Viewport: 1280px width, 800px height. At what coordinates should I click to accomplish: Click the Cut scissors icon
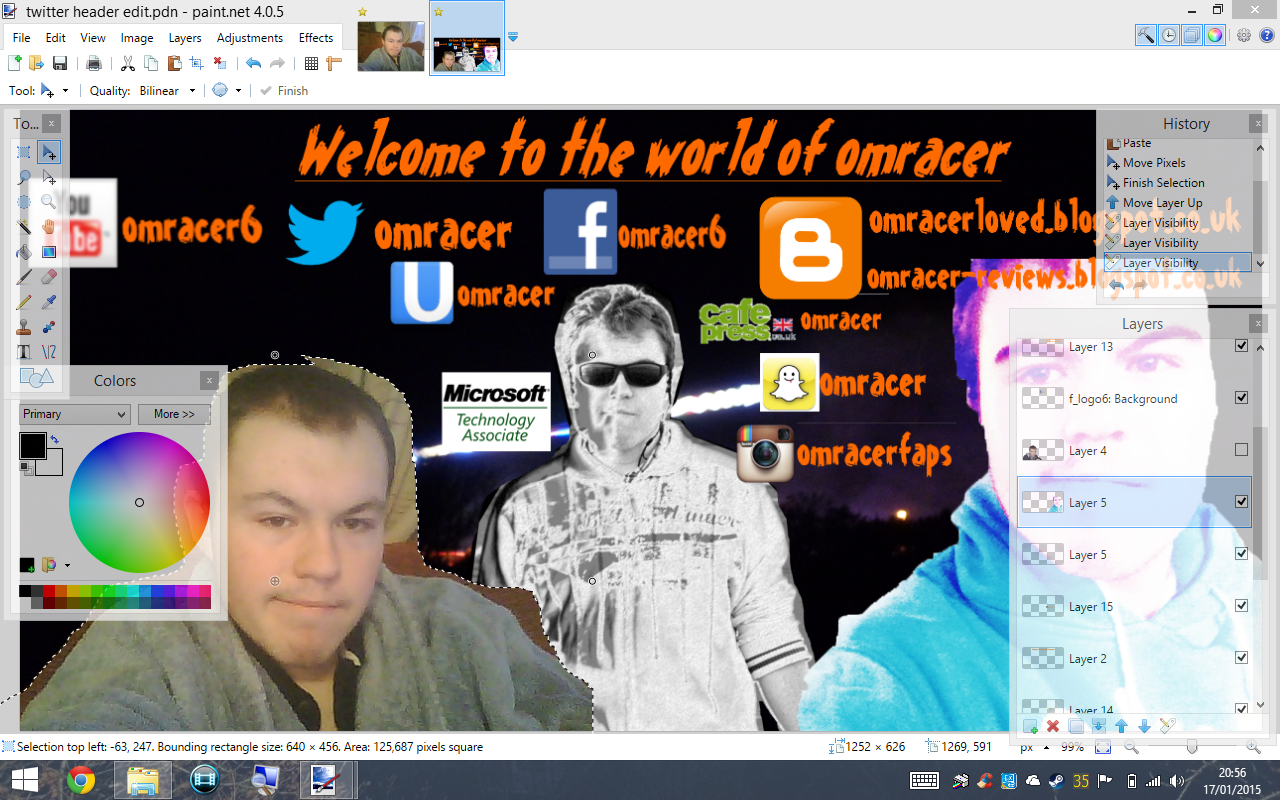(128, 64)
